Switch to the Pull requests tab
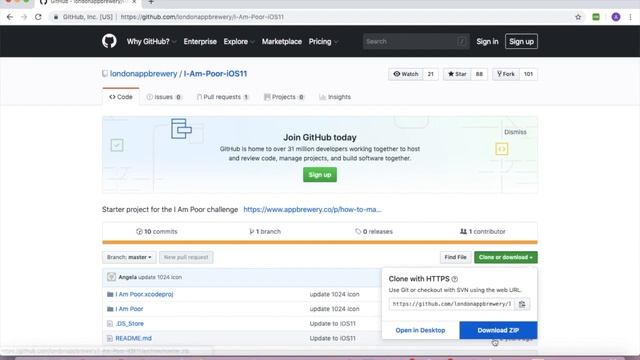640x360 pixels. (x=222, y=97)
